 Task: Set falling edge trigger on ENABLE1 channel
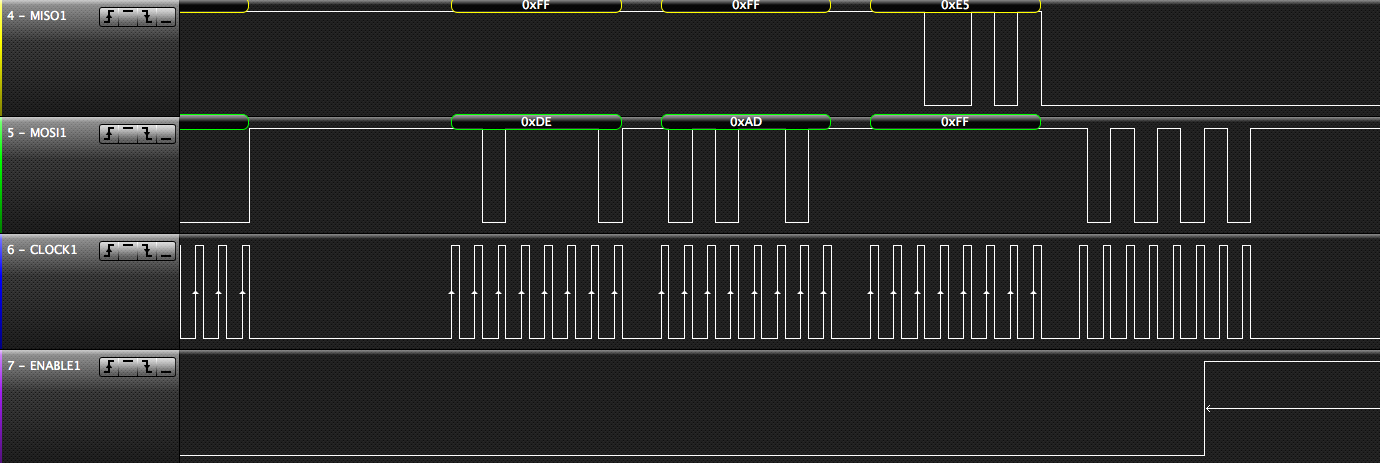coord(147,366)
